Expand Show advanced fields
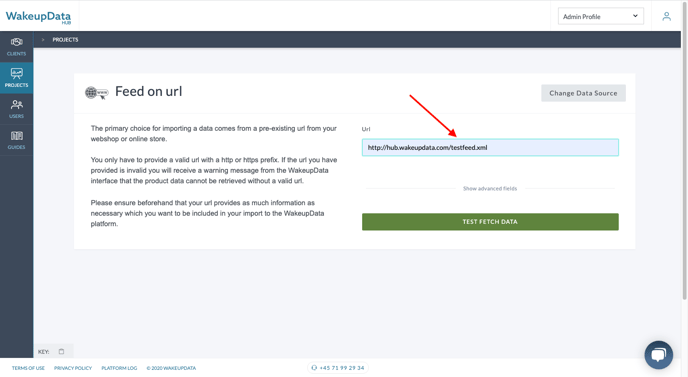688x377 pixels. click(x=490, y=189)
